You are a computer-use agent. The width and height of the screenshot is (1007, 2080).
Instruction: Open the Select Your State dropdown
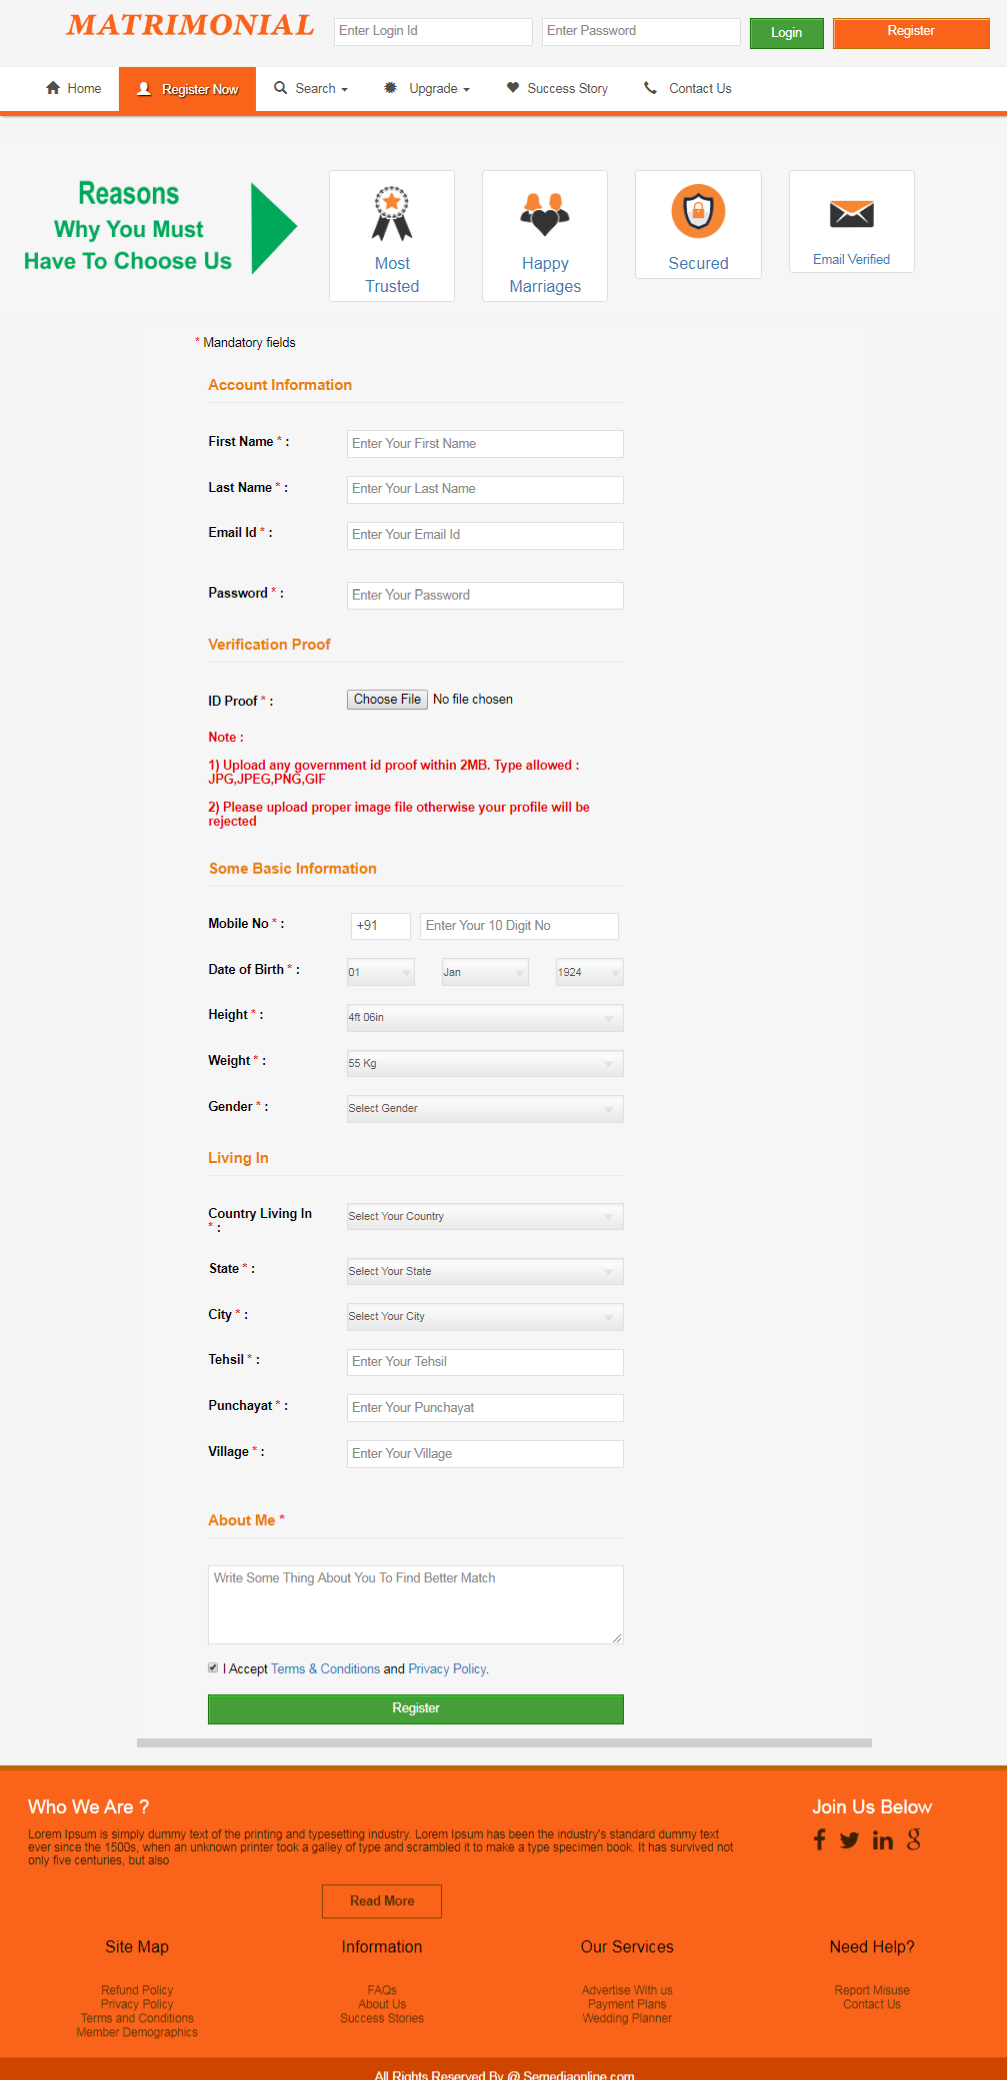(x=485, y=1272)
